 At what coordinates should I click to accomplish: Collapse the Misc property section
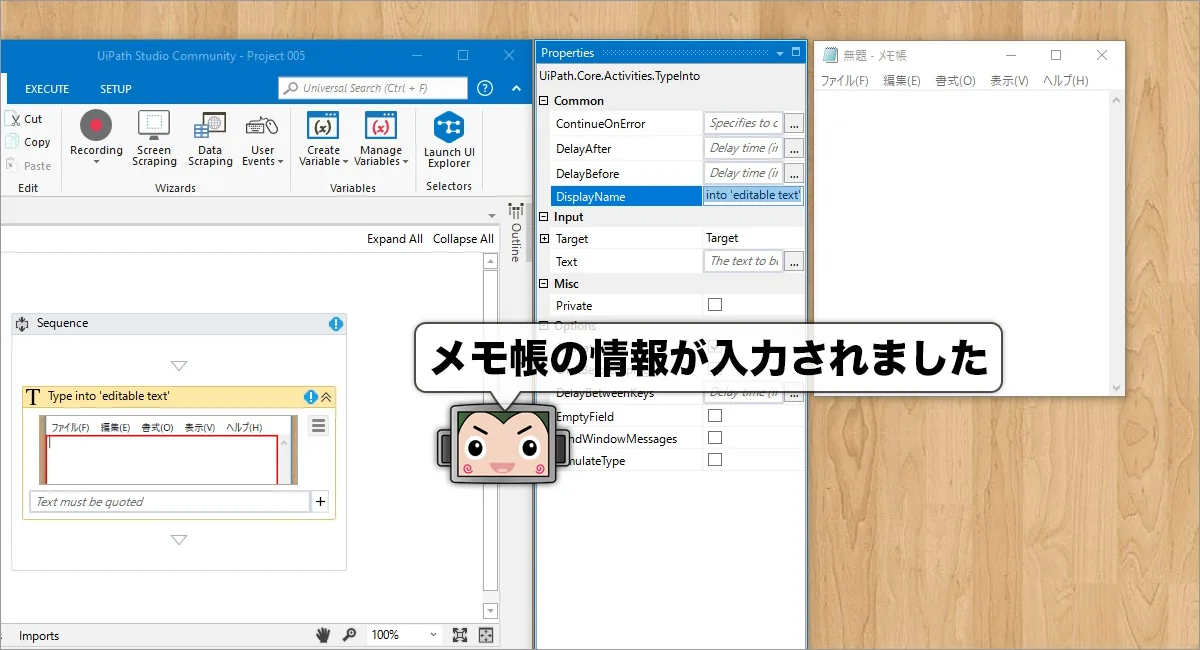(545, 284)
